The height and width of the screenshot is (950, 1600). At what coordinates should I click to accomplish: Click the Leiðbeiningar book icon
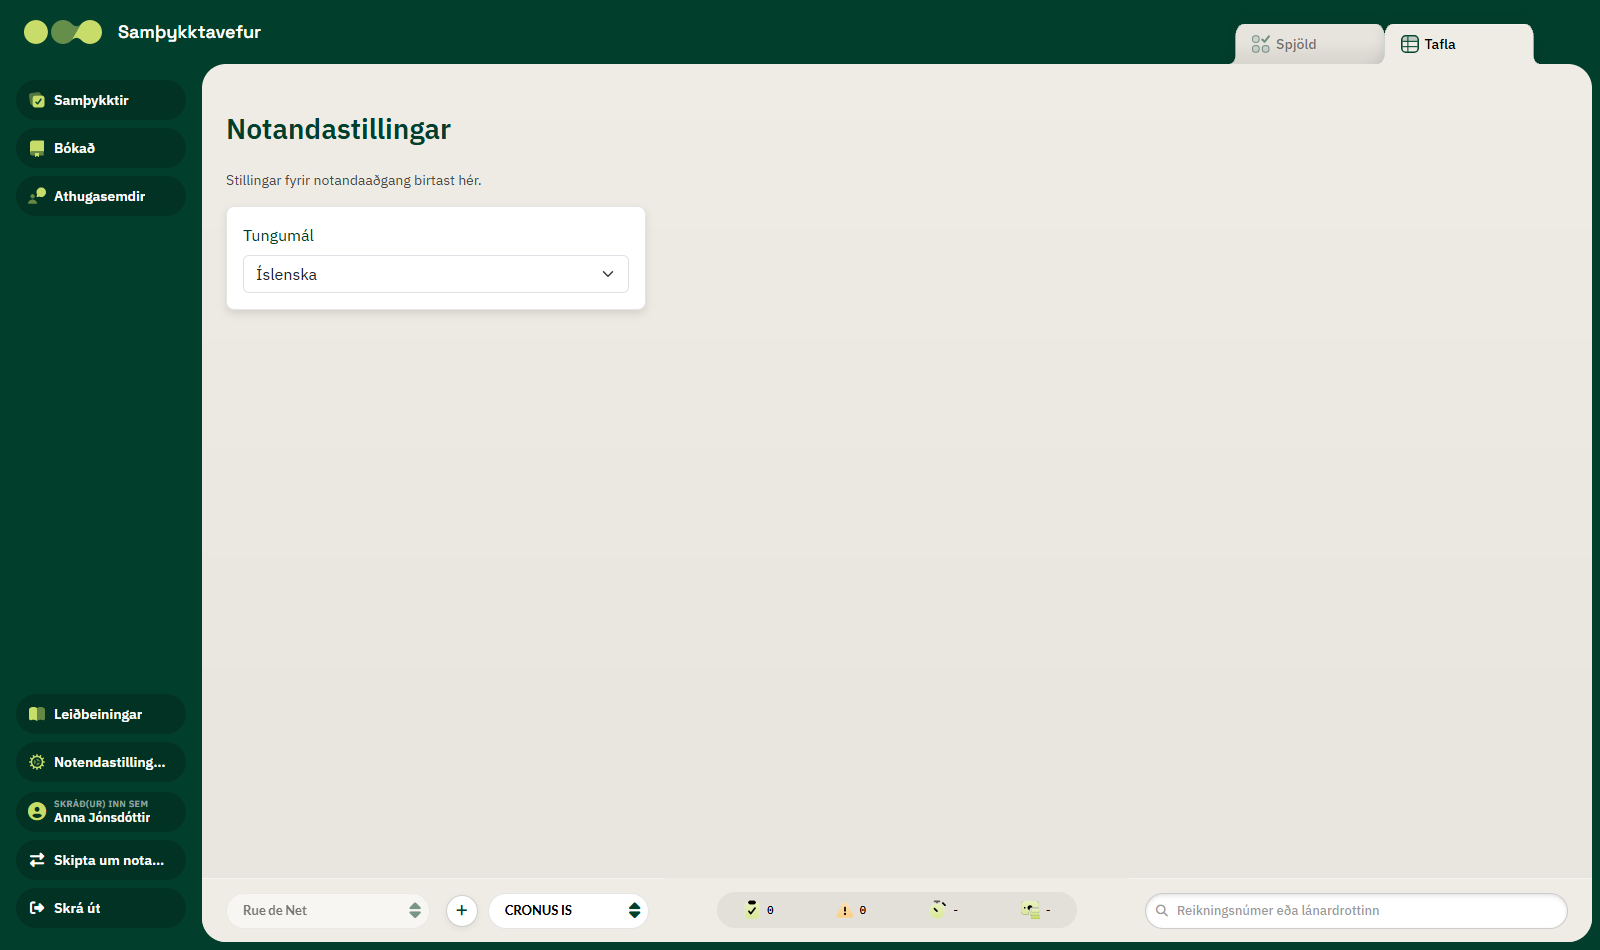[37, 714]
